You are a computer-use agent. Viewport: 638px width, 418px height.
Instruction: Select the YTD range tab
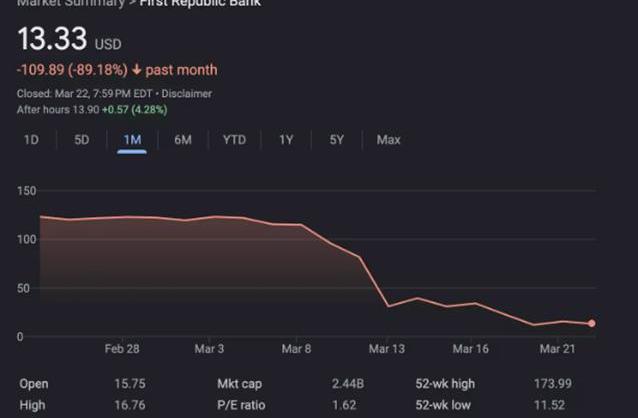234,140
